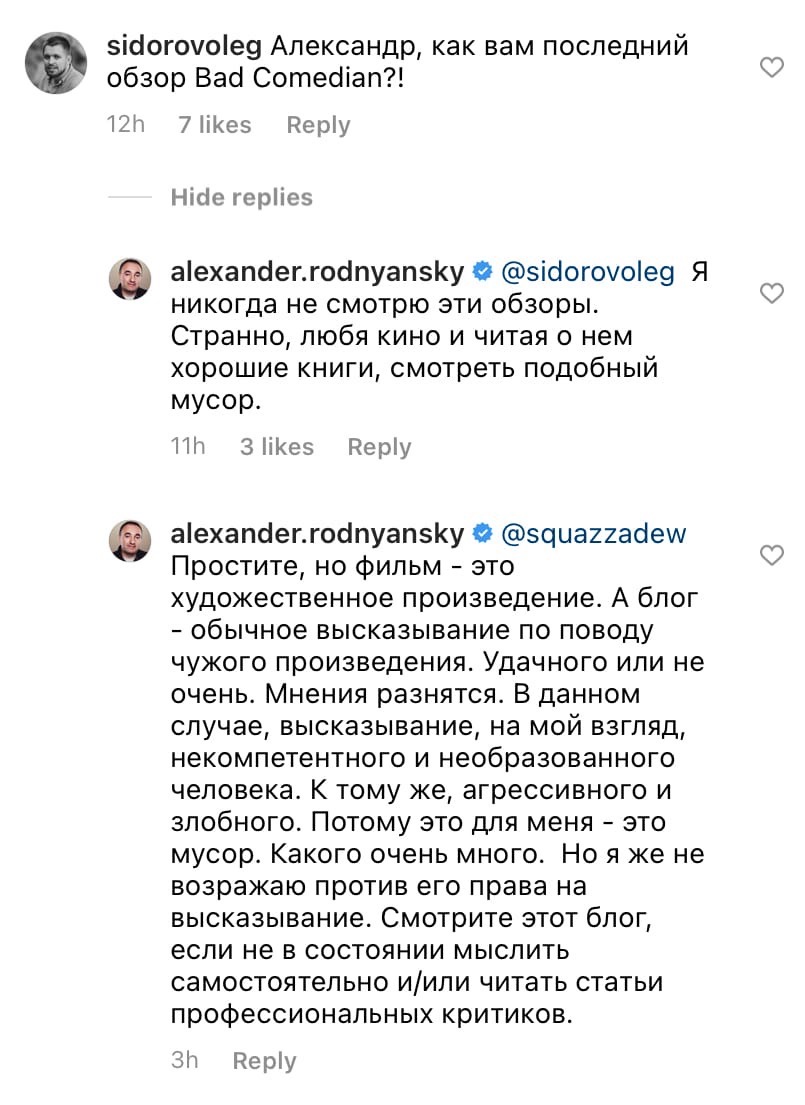Click verified badge next to @sidorovoleg mention
Viewport: 805px width, 1105px height.
click(482, 272)
